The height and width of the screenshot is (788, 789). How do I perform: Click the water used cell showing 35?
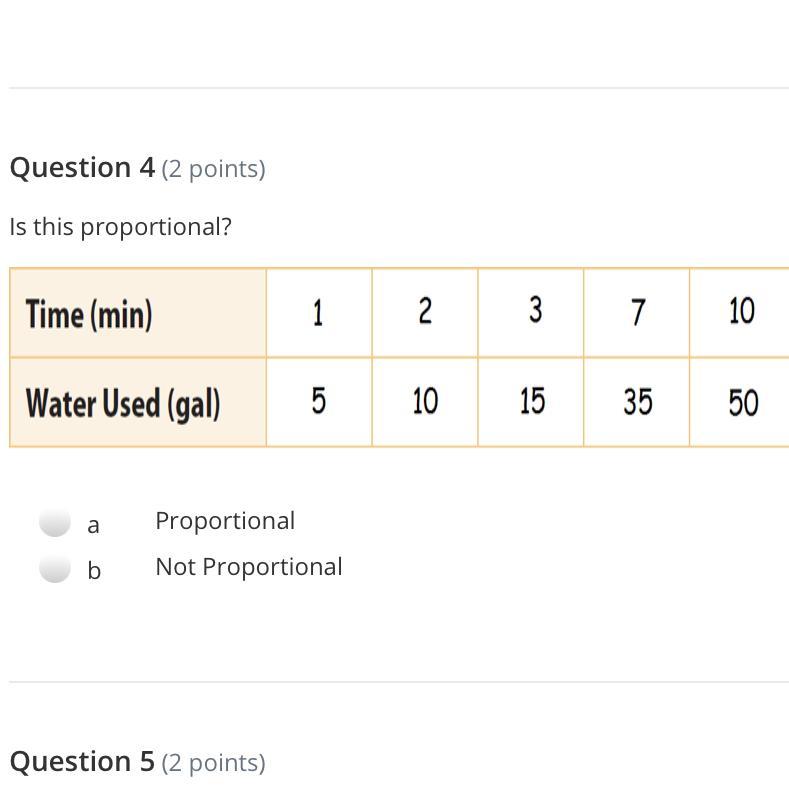[638, 402]
